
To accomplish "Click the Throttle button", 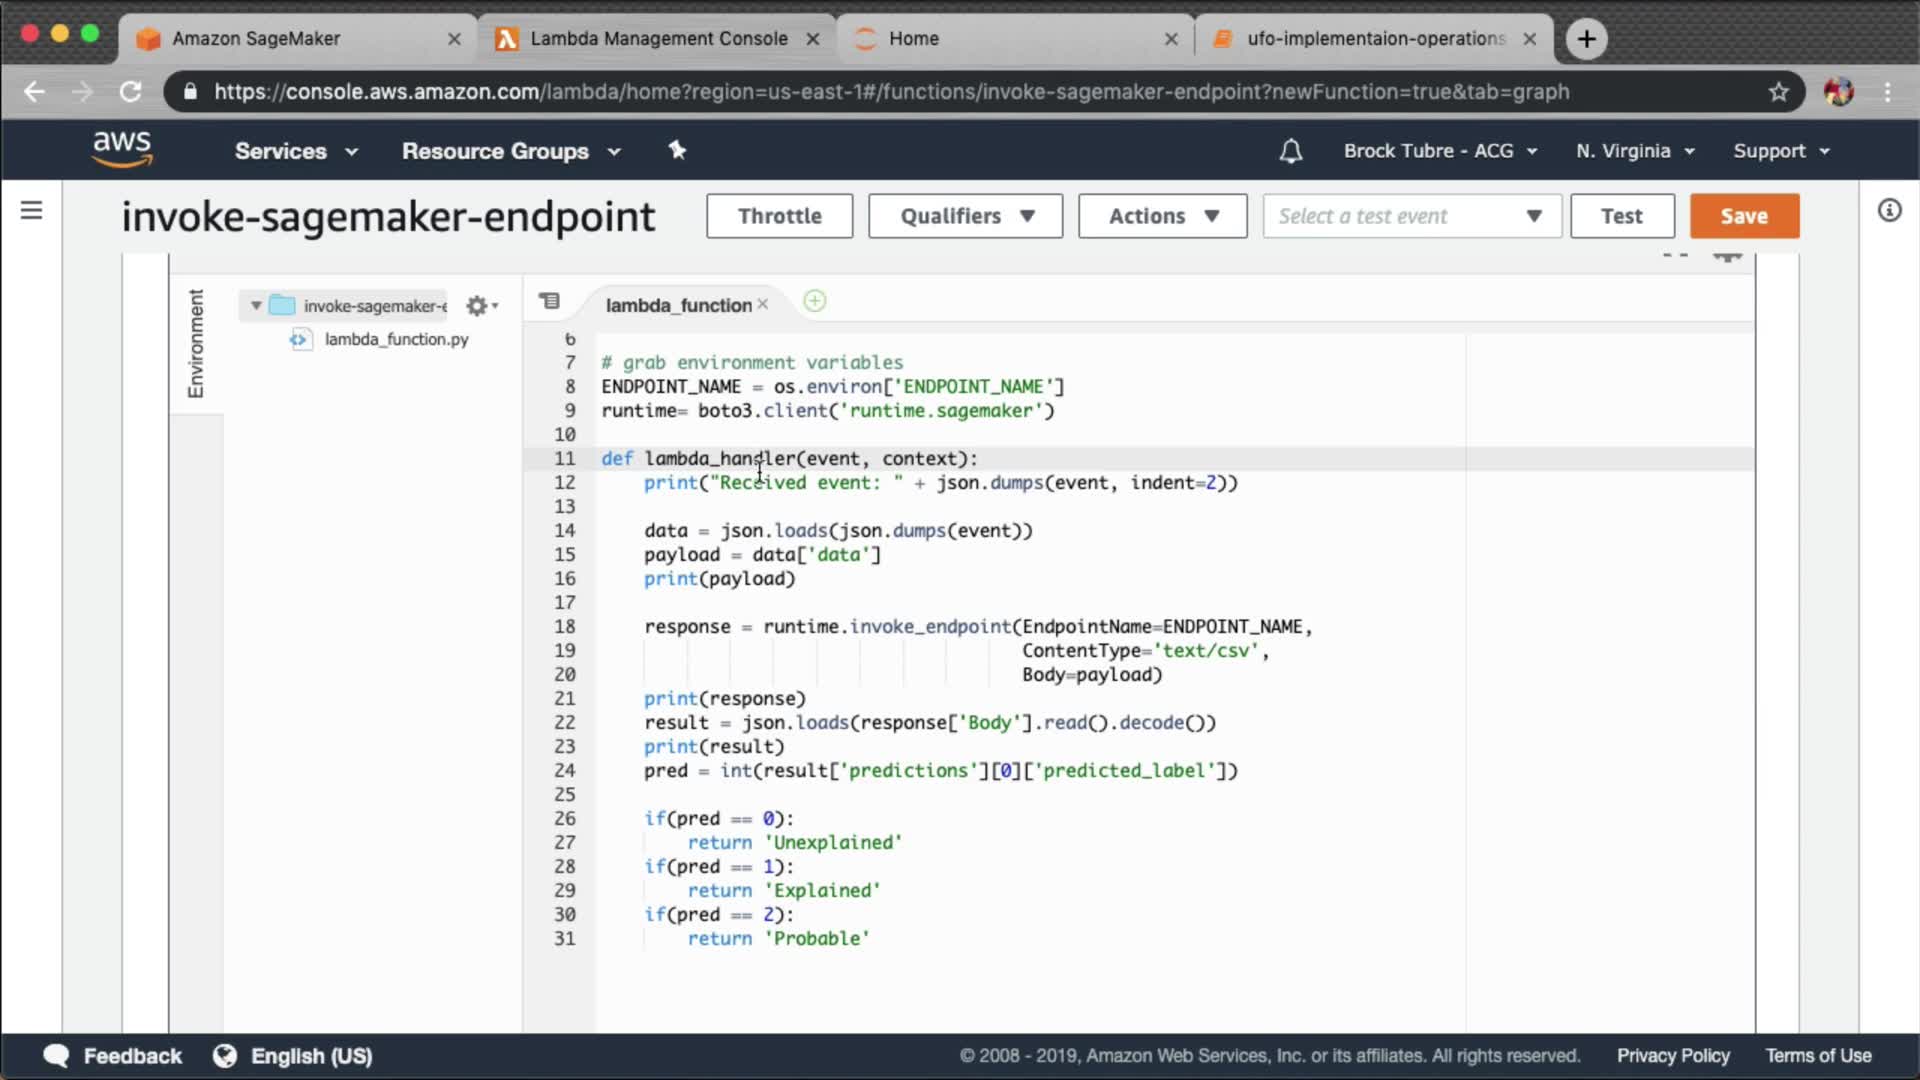I will click(779, 216).
